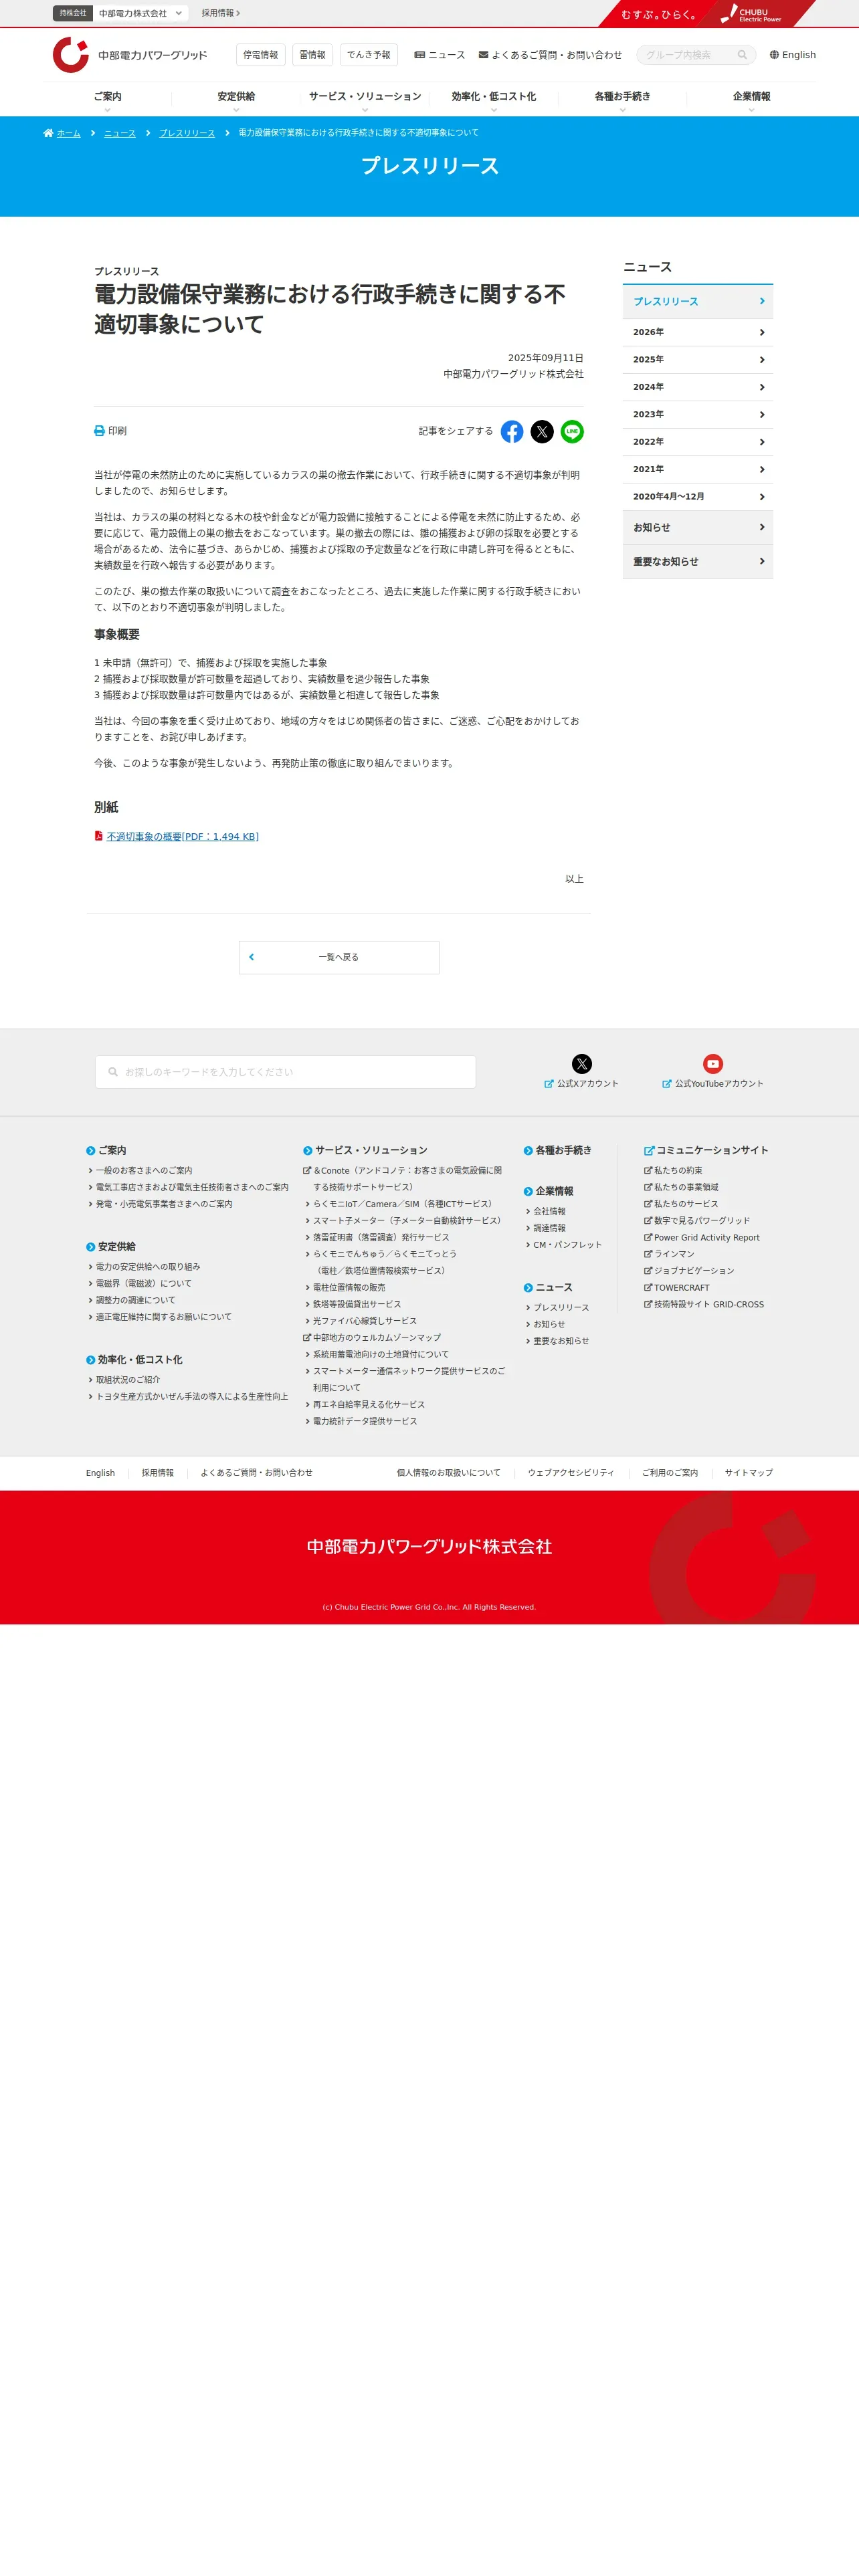Open the official X account icon in footer
859x2576 pixels.
[581, 1063]
